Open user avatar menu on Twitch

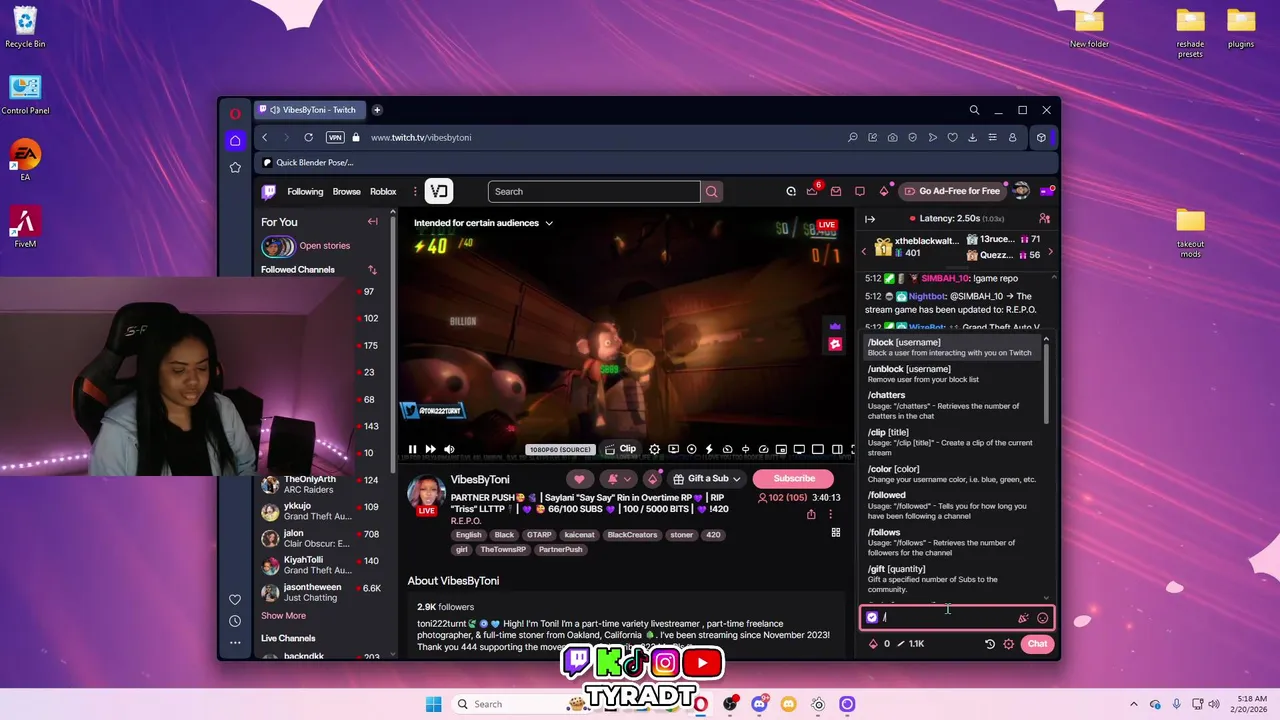tap(1021, 191)
